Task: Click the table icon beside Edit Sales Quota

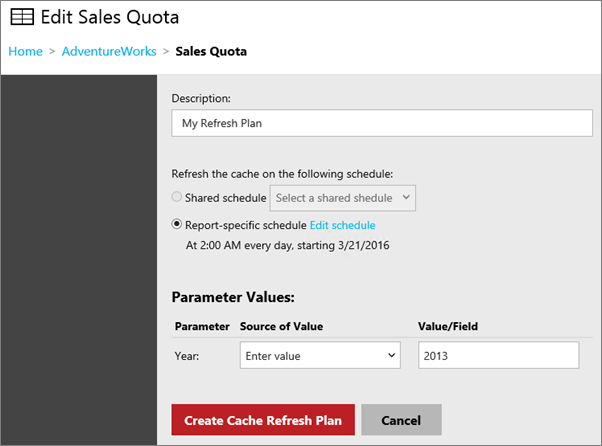Action: pyautogui.click(x=21, y=17)
